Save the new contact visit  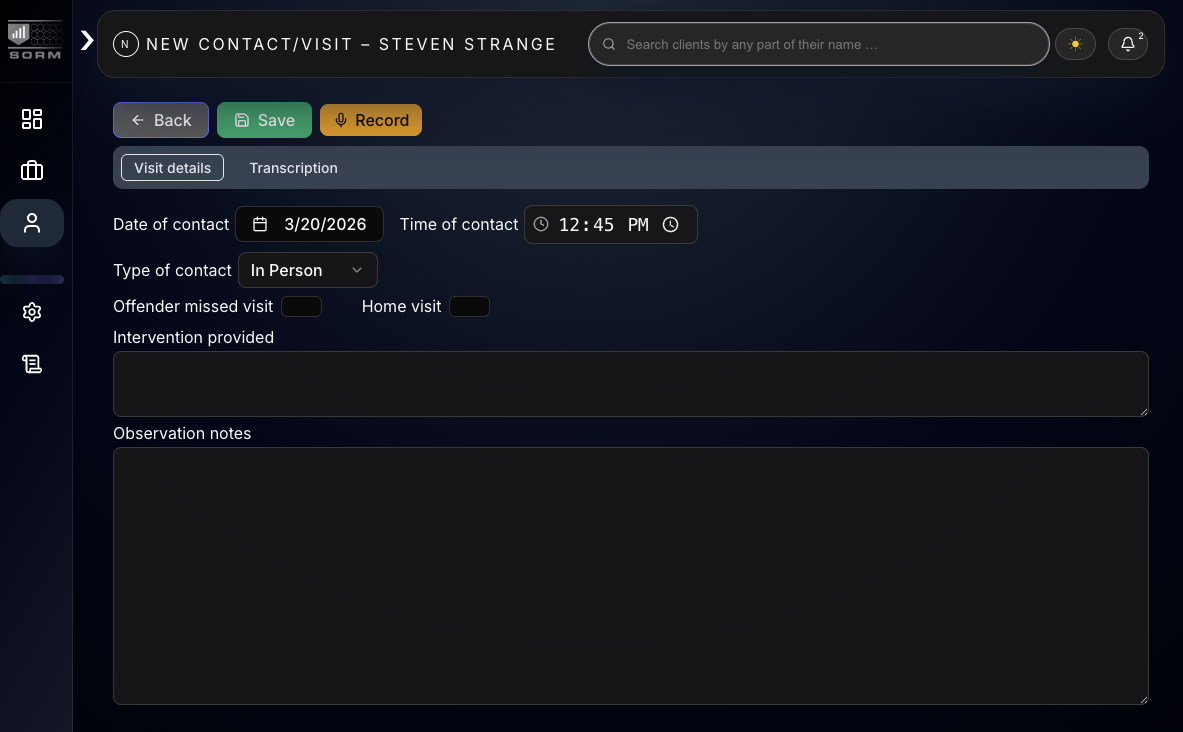(x=264, y=119)
